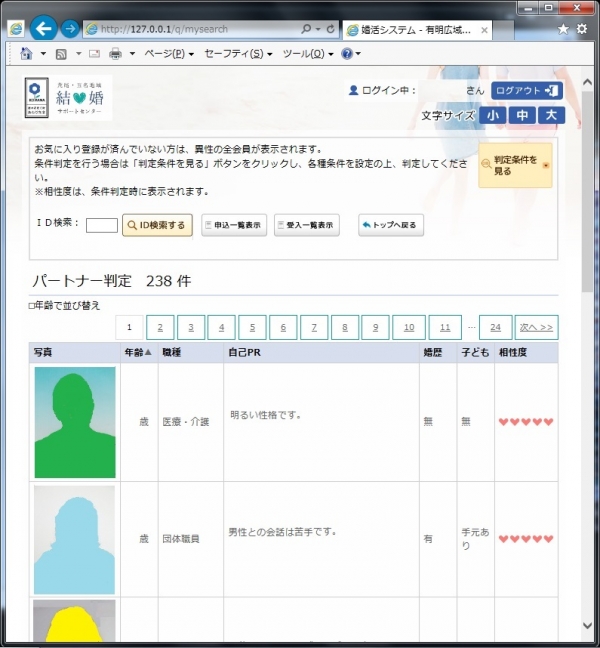The image size is (600, 648).
Task: Click the home icon in the command bar
Action: [27, 53]
